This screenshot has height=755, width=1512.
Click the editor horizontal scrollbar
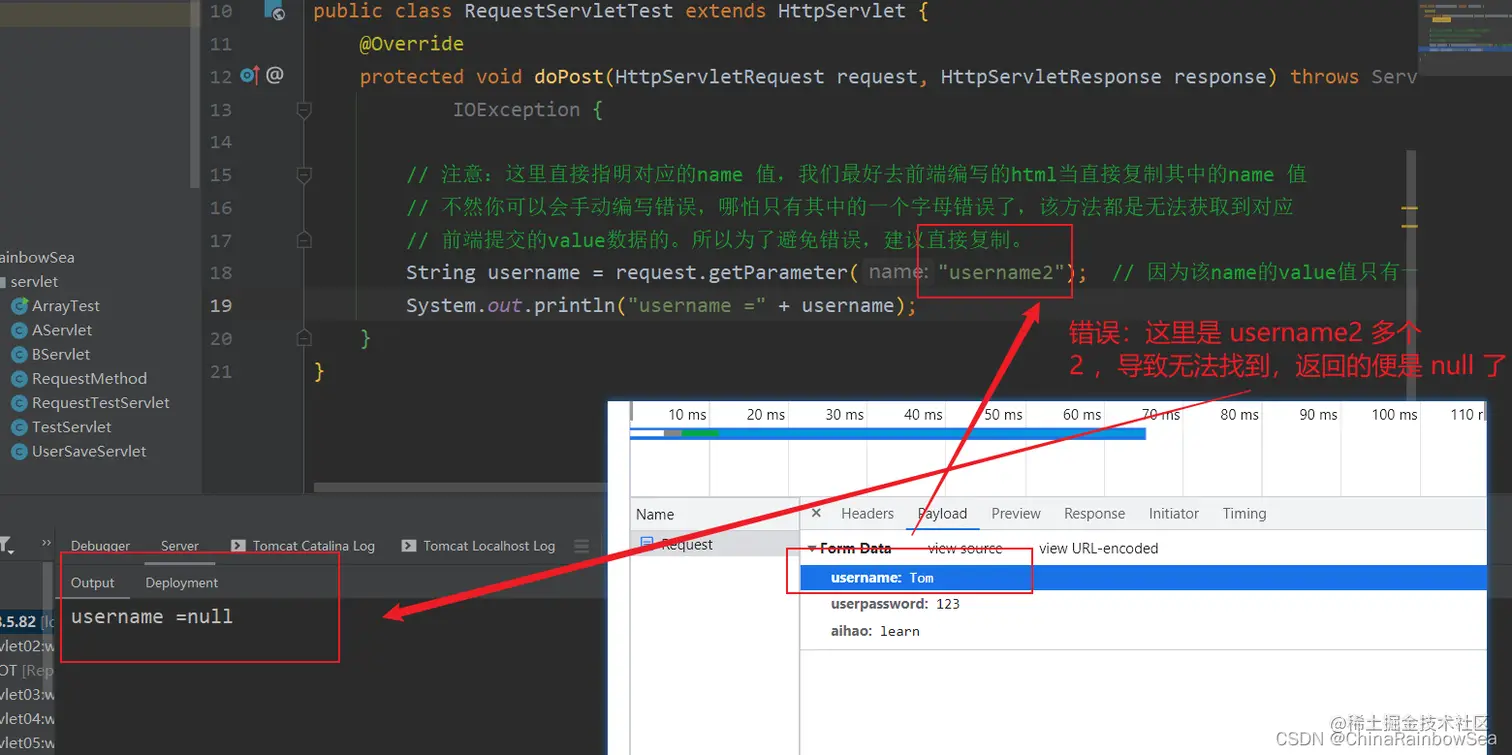point(460,488)
